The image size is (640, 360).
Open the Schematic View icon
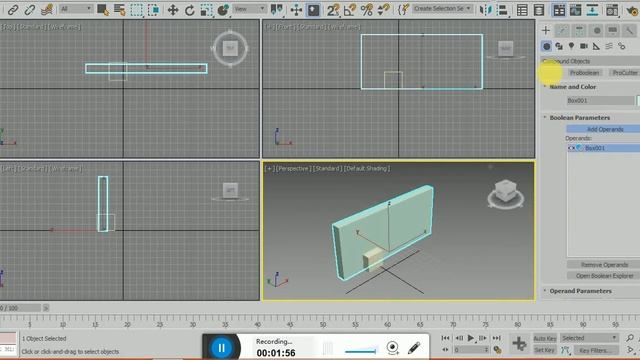[x=592, y=10]
